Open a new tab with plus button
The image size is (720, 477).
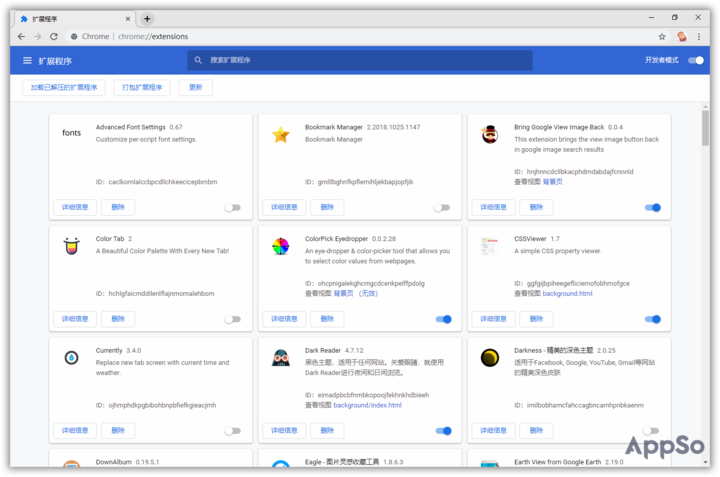147,19
